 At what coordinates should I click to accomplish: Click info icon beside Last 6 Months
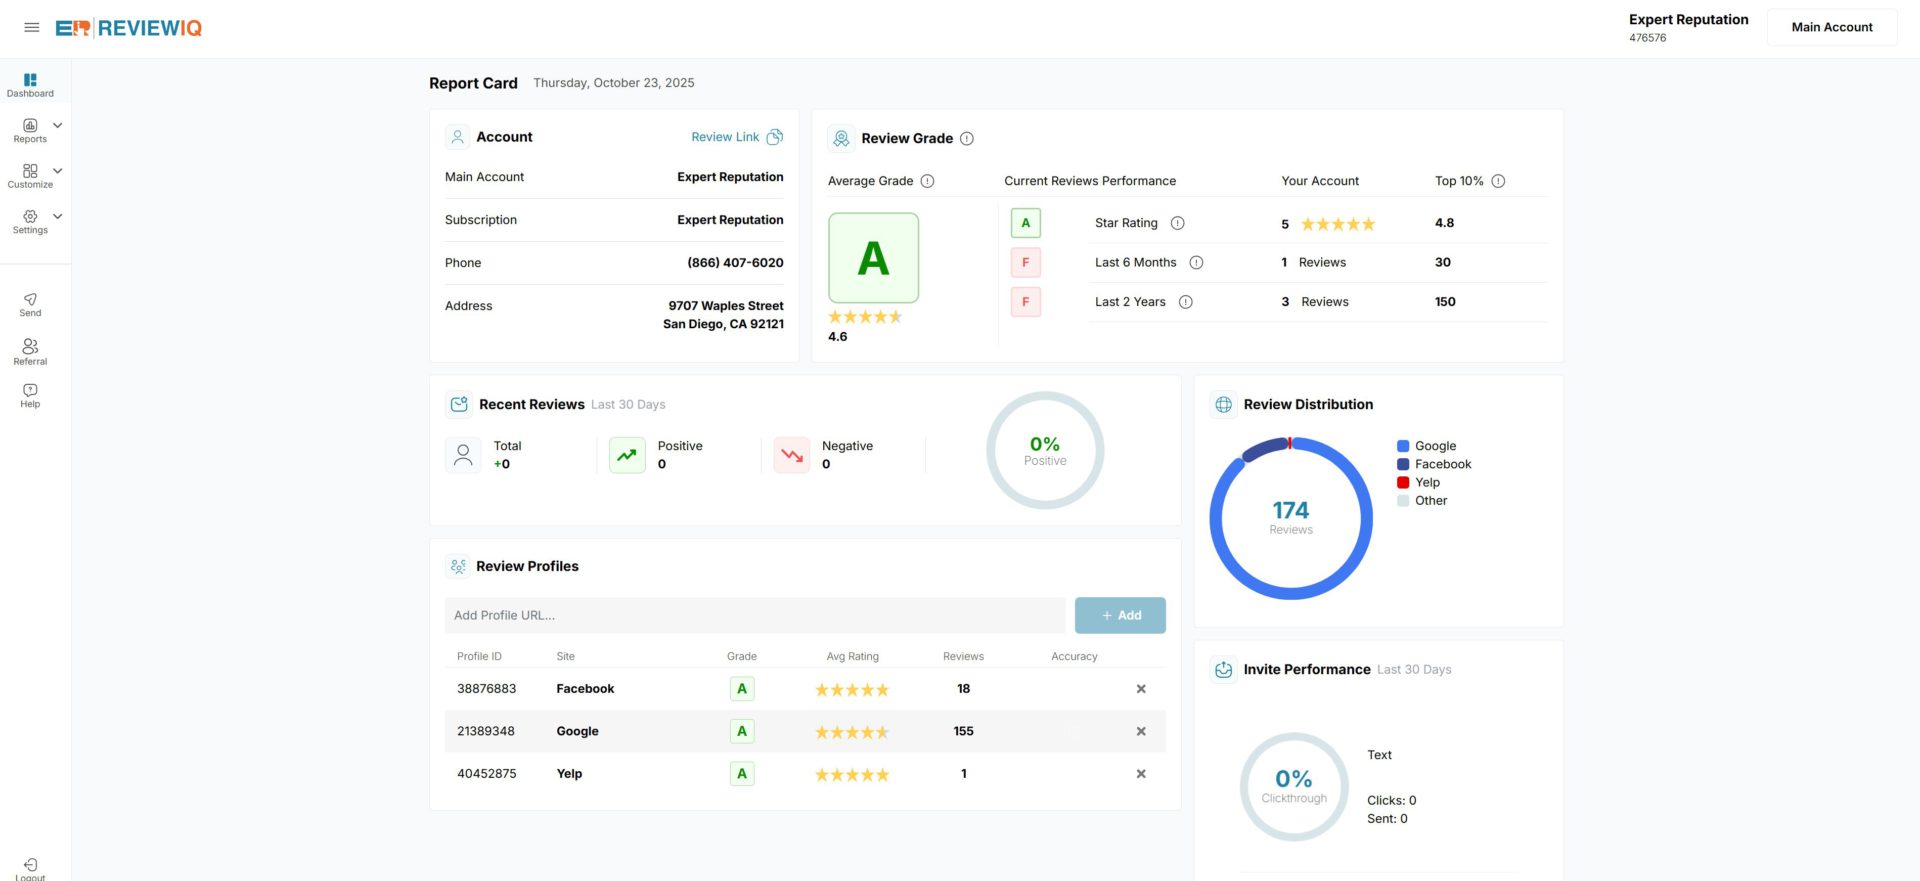click(x=1196, y=263)
